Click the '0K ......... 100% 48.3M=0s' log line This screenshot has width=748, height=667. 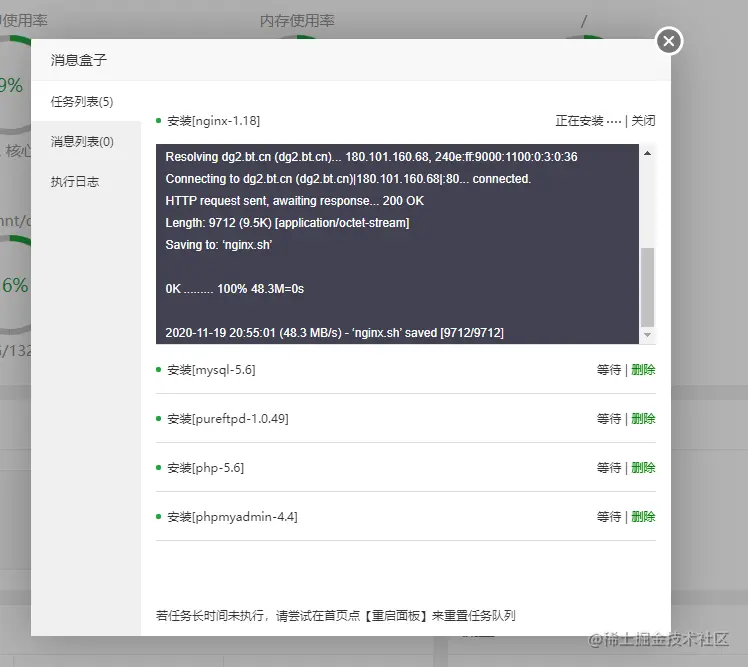[x=234, y=289]
